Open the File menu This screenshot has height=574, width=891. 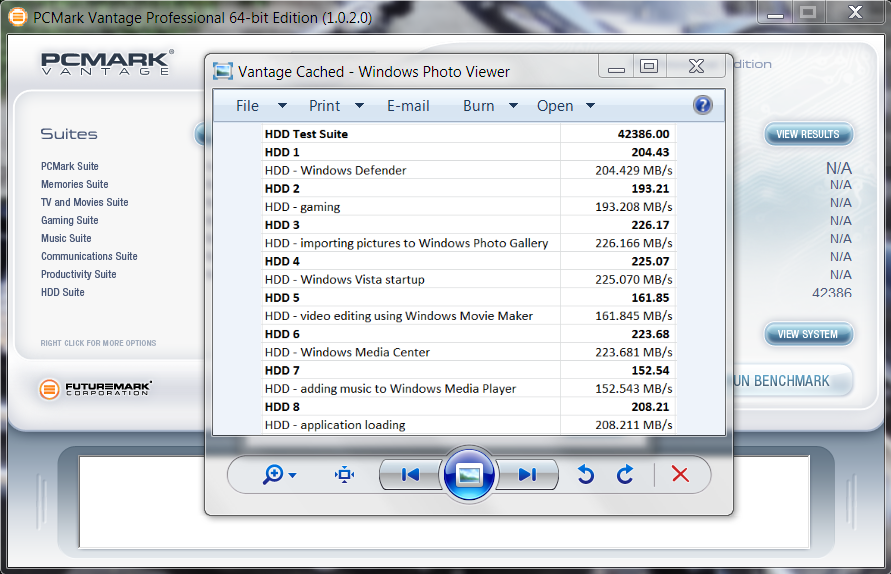pyautogui.click(x=247, y=106)
